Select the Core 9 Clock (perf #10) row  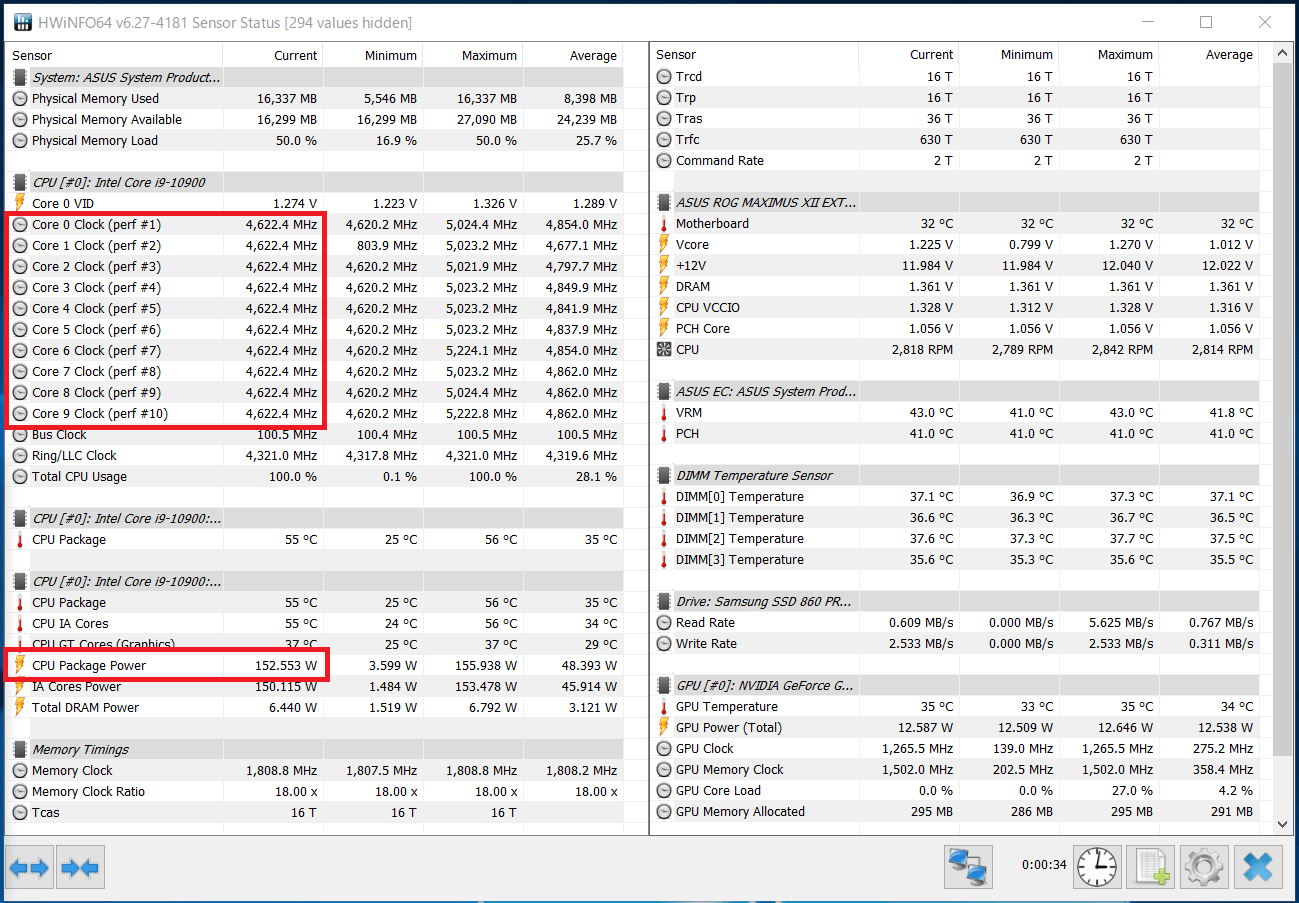314,413
